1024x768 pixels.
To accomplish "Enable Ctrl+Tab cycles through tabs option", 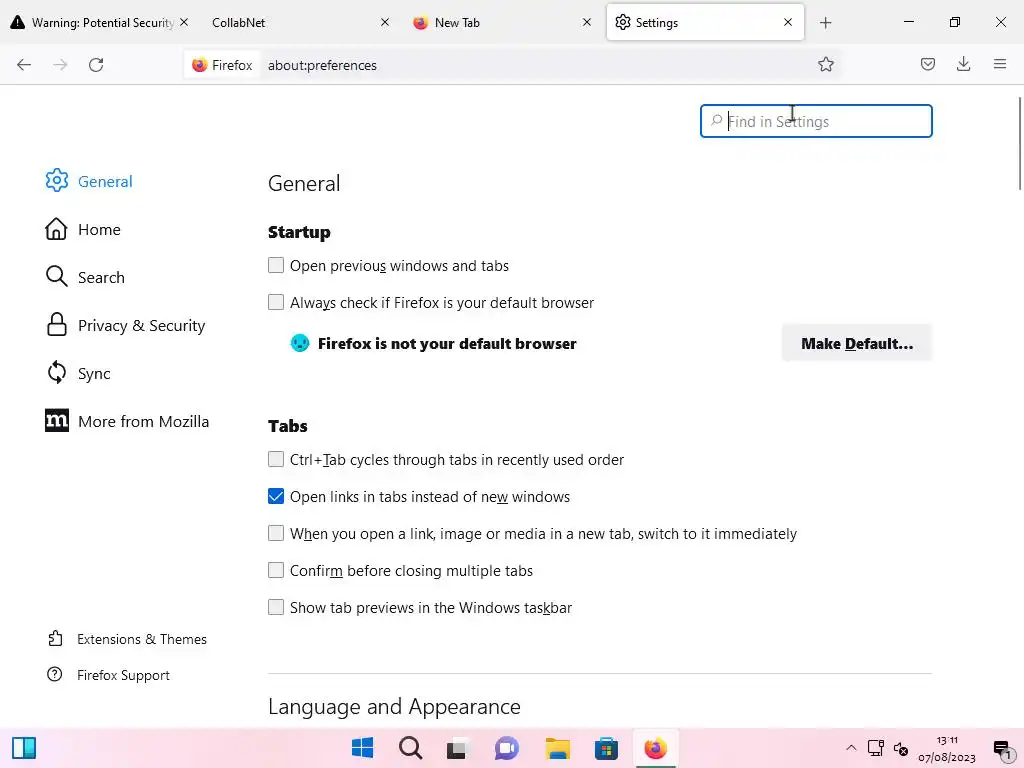I will tap(276, 459).
